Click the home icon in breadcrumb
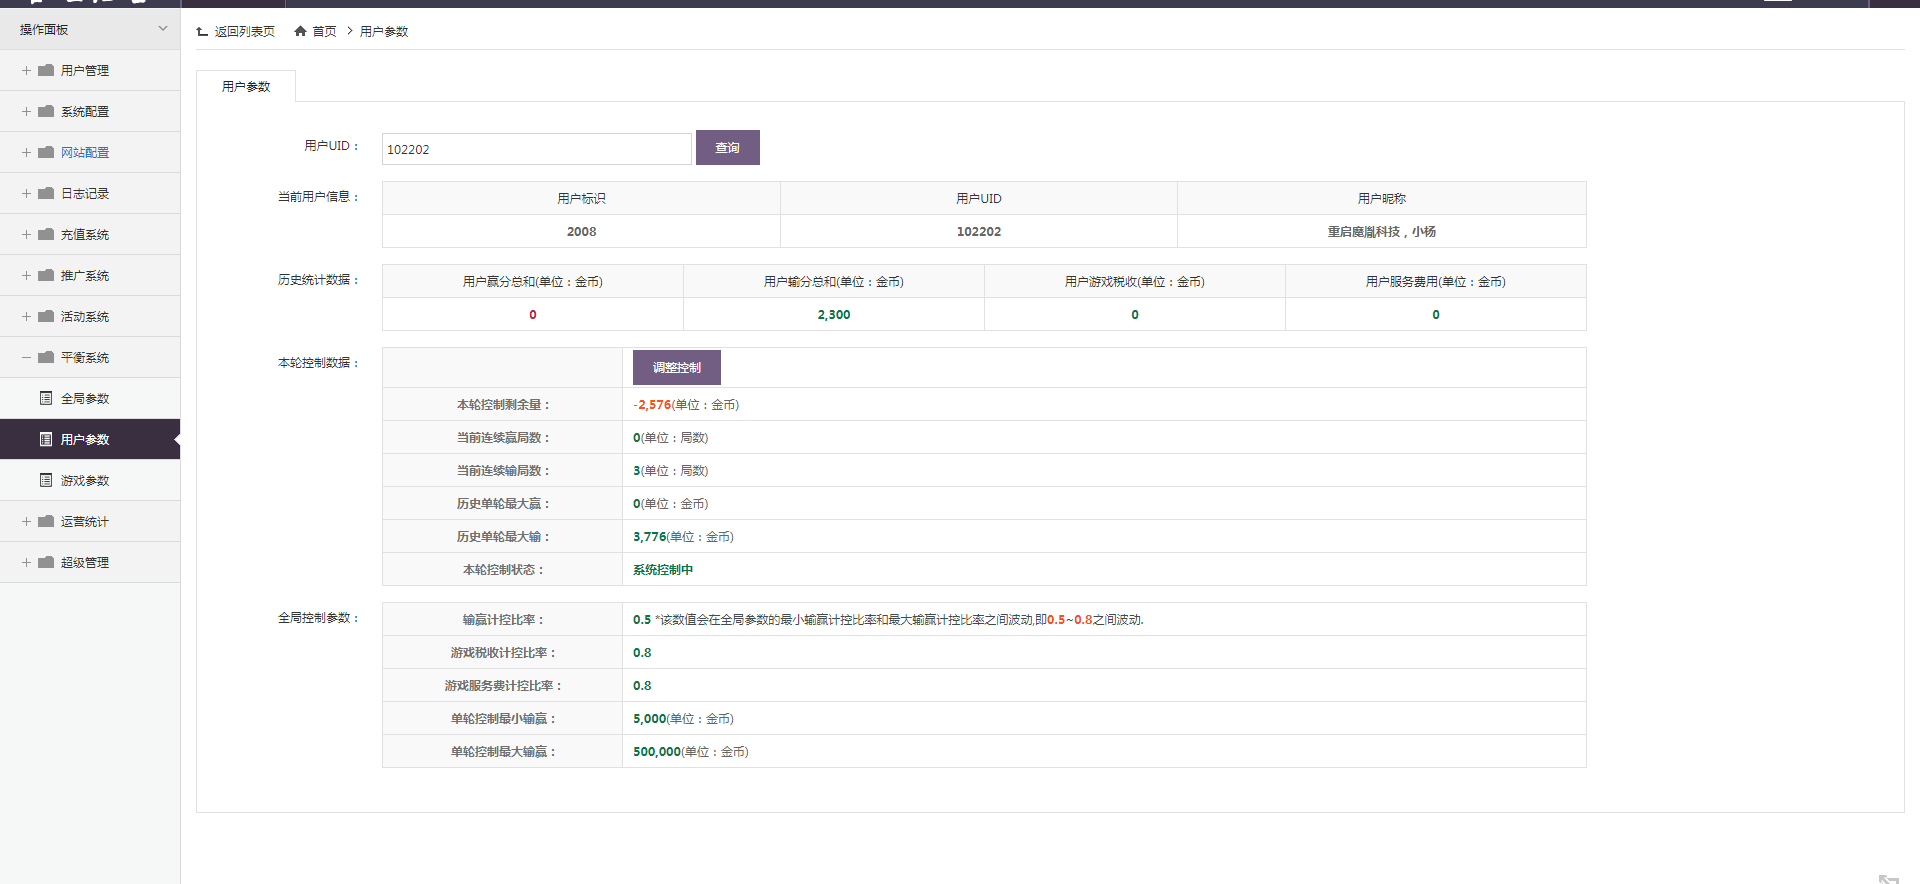 300,31
